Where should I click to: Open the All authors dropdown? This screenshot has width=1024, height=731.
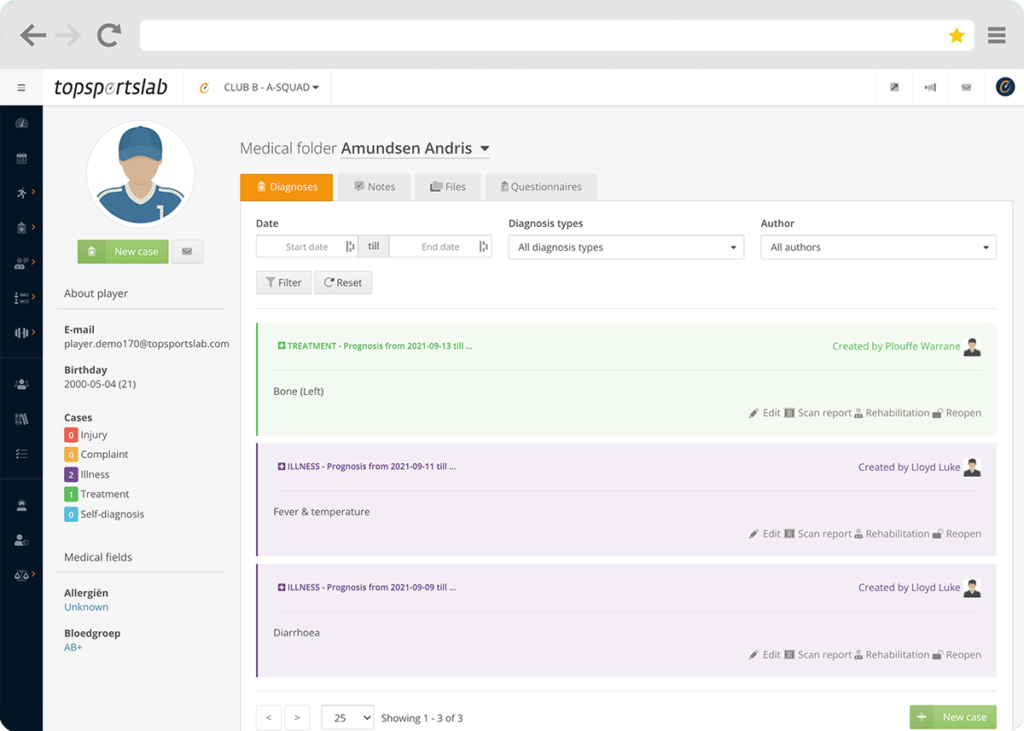click(x=878, y=246)
